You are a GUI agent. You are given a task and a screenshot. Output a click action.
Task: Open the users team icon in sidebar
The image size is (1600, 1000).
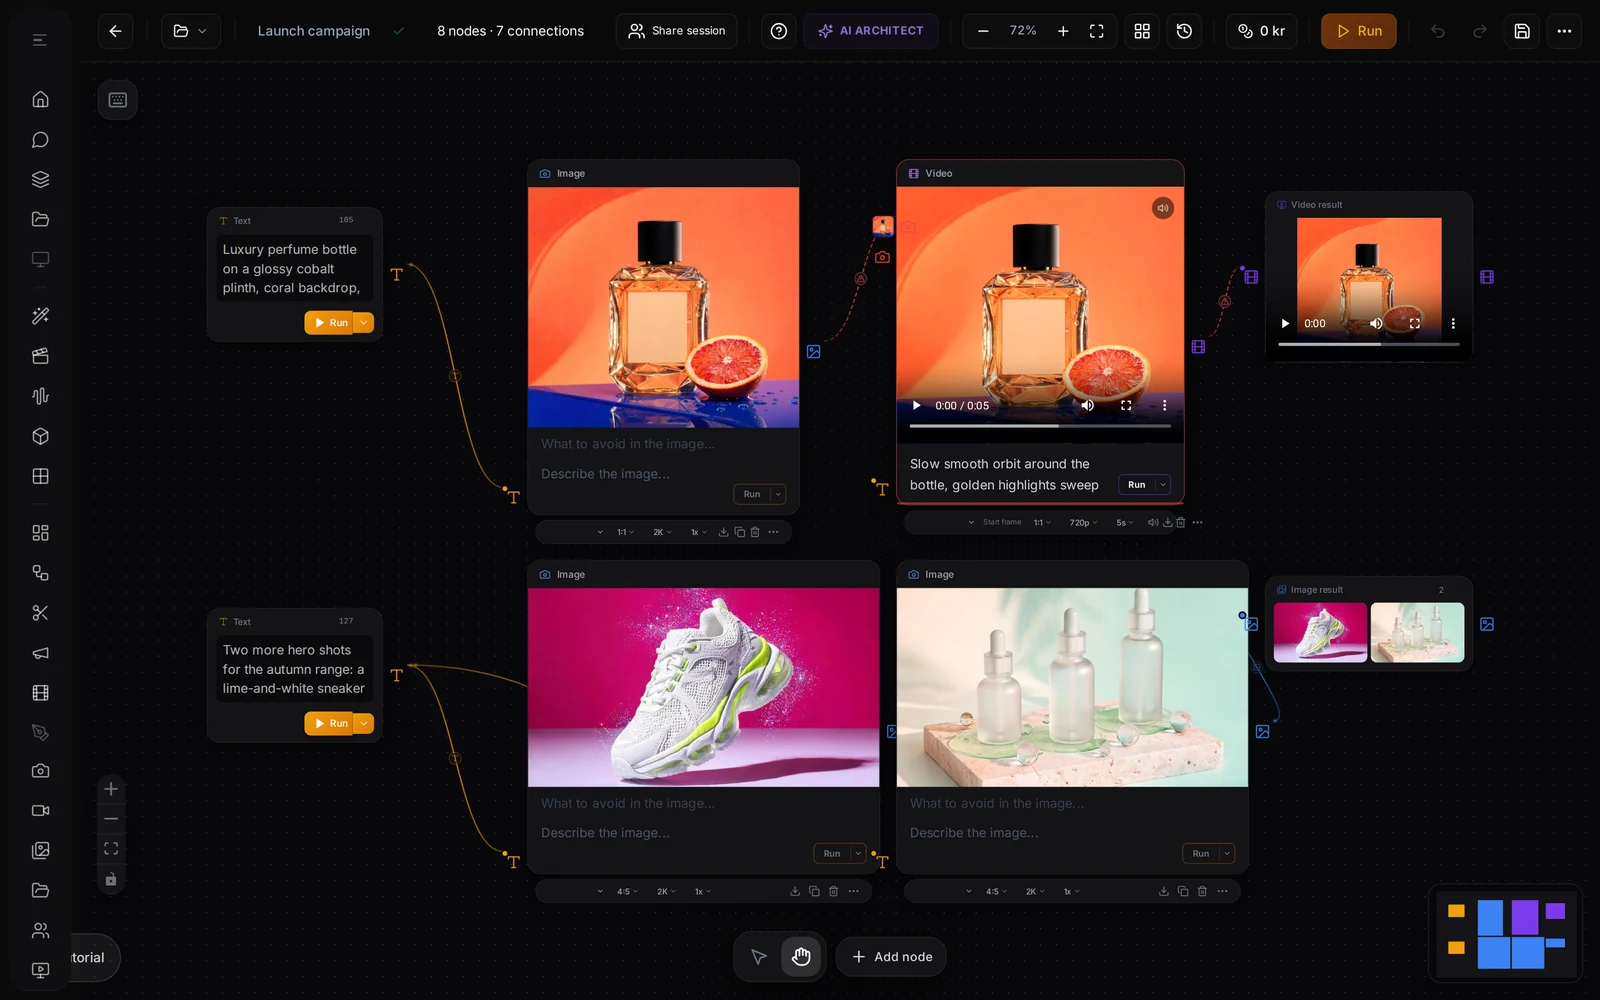pos(40,930)
